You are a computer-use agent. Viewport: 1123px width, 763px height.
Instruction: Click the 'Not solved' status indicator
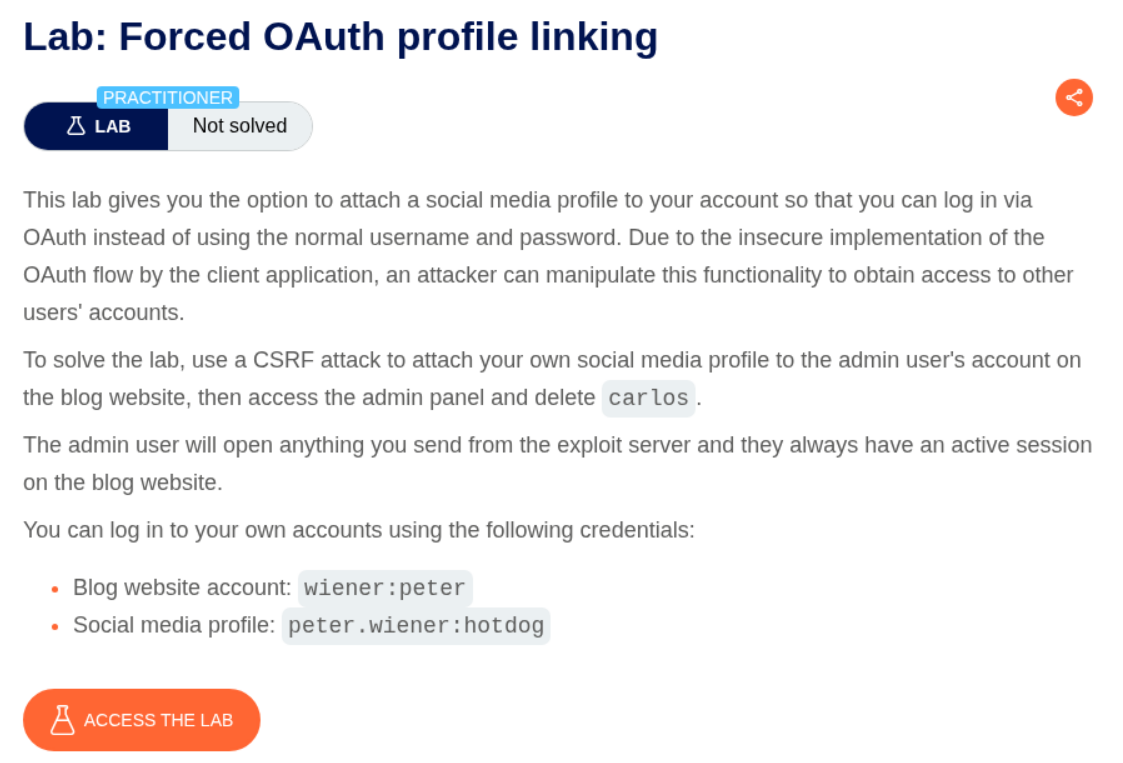(x=239, y=126)
